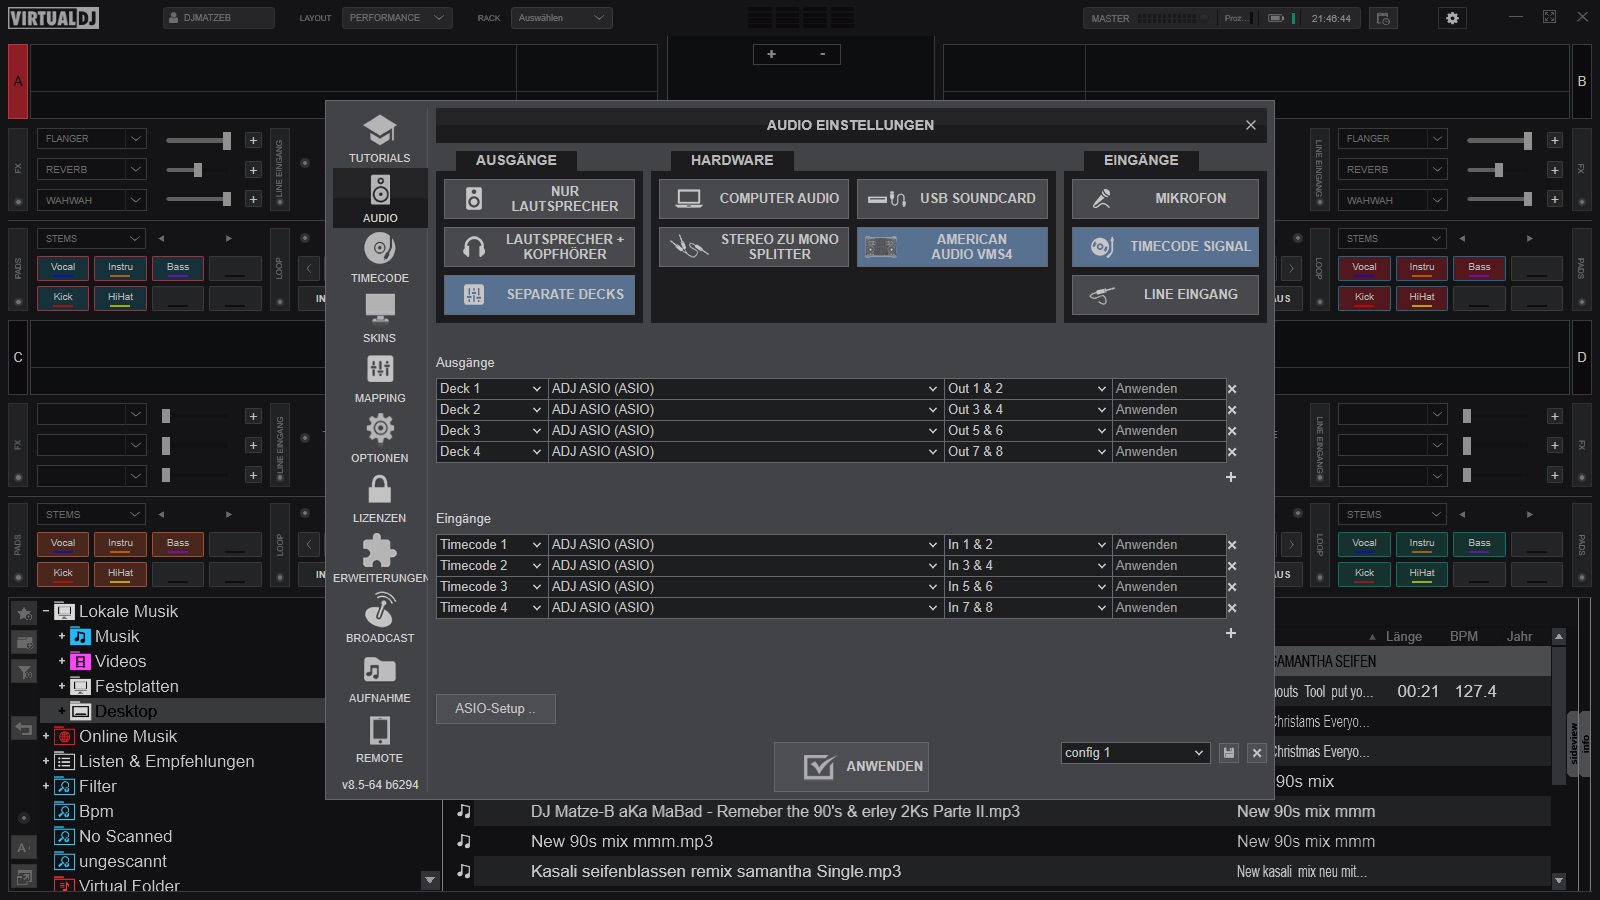
Task: Delete the config 1 audio preset
Action: 1257,753
